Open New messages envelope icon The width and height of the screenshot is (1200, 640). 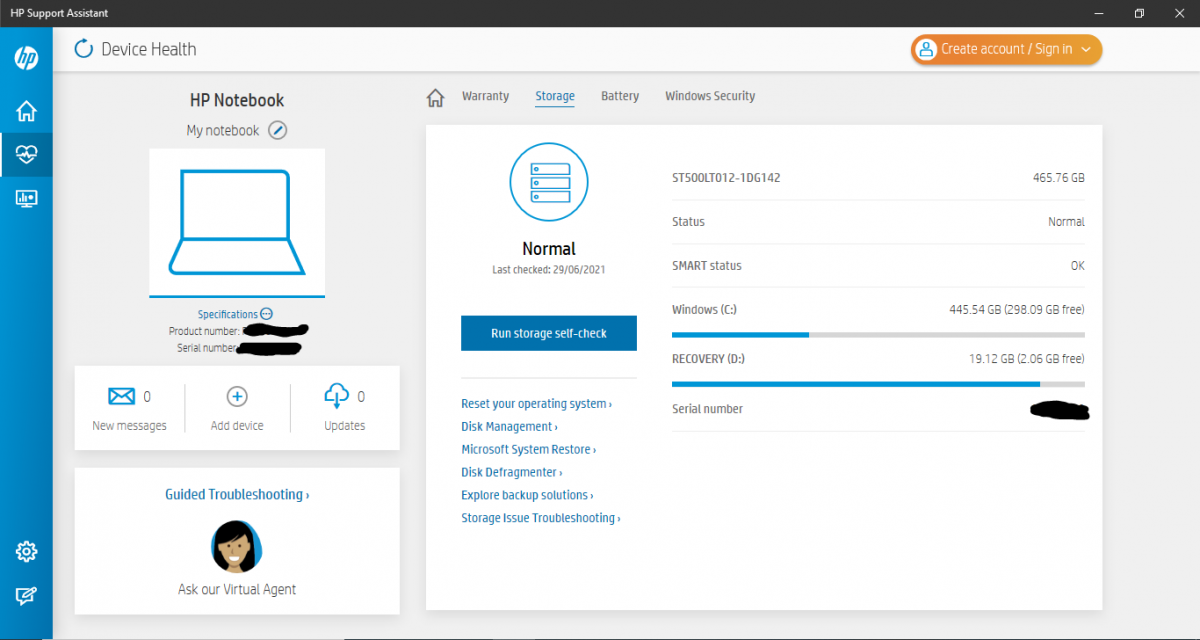point(121,397)
